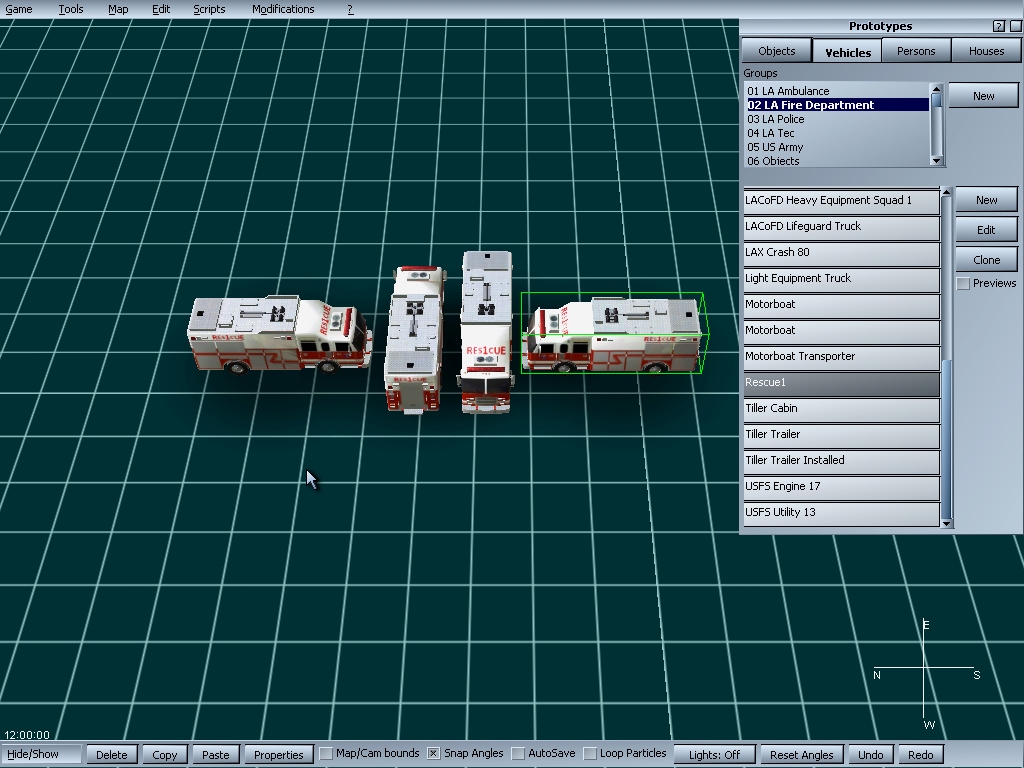
Task: Select USFS Engine 17 prototype
Action: (841, 487)
